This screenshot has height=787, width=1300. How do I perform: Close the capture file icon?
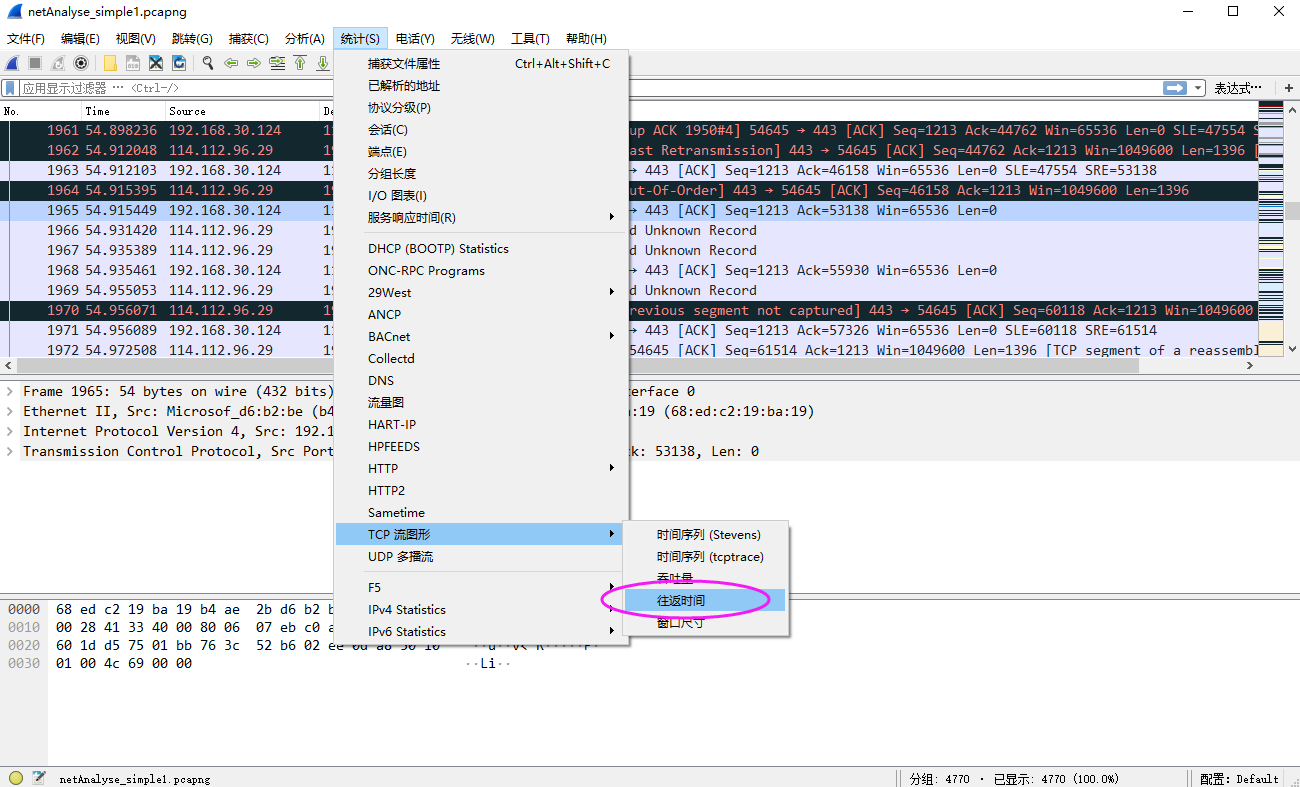156,63
